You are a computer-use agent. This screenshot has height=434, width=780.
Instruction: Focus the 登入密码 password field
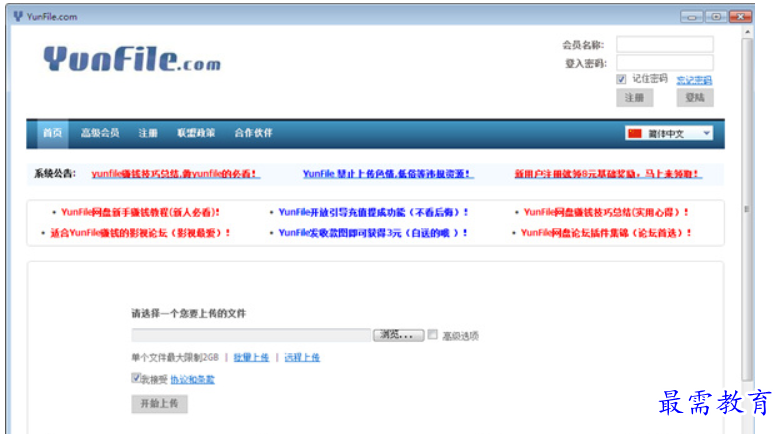tap(665, 63)
